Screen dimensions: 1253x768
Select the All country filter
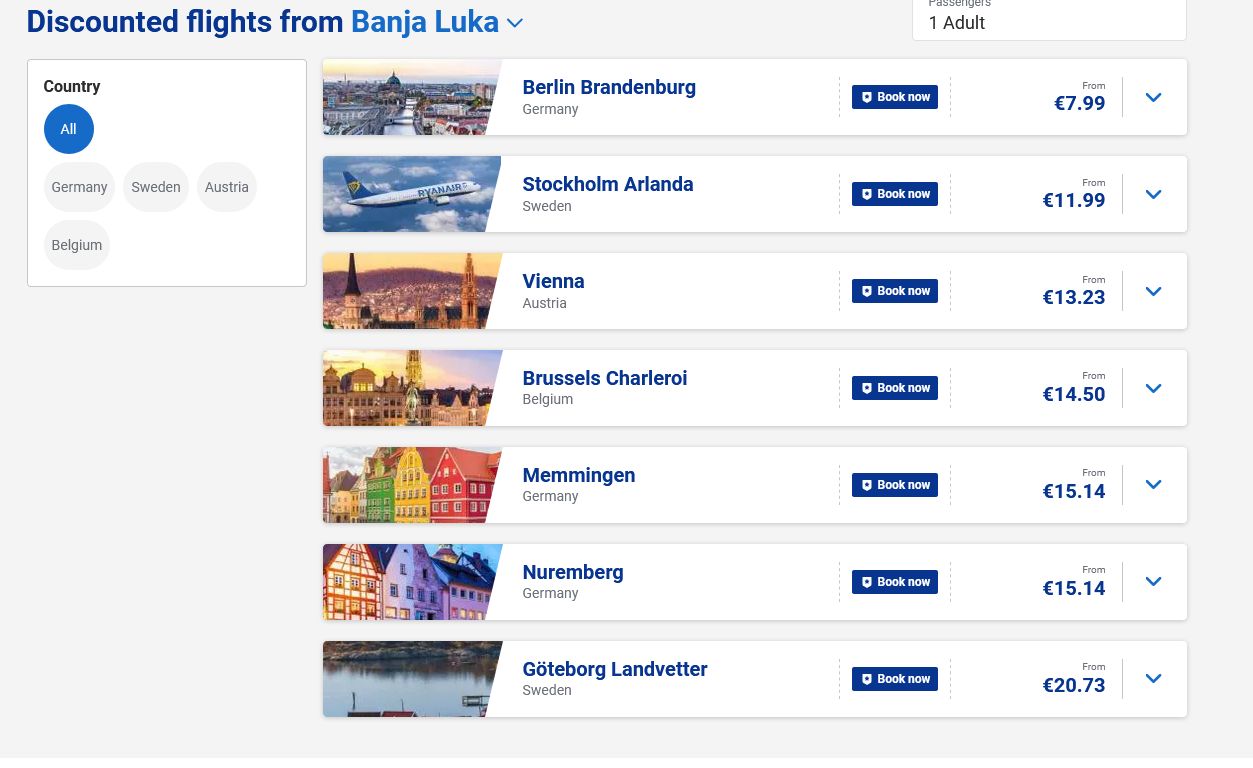click(68, 129)
